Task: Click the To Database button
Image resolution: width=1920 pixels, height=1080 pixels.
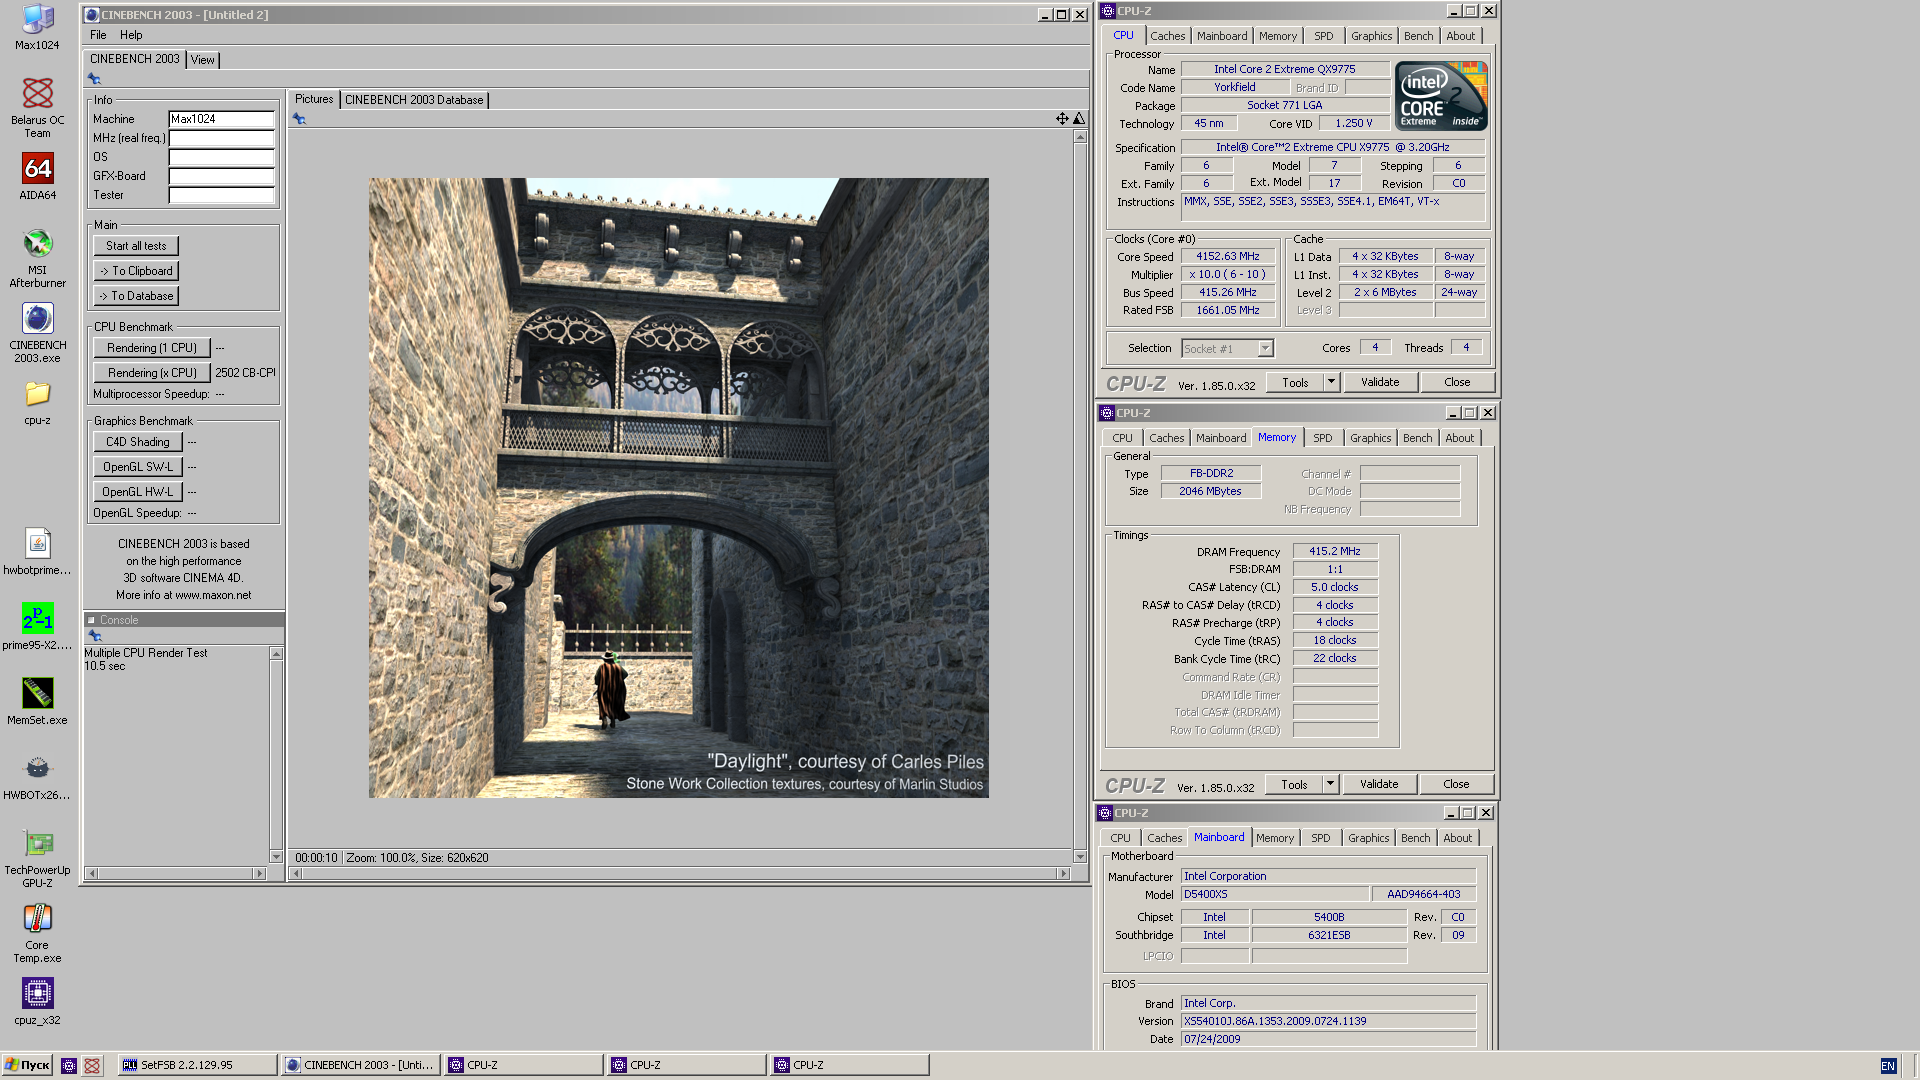Action: [136, 296]
